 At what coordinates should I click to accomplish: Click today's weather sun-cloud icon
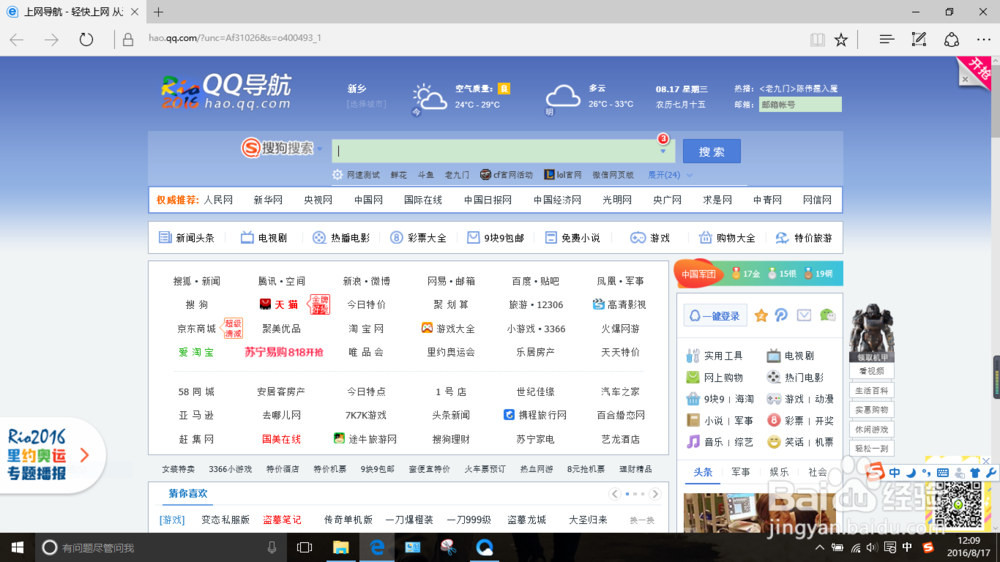click(x=429, y=98)
